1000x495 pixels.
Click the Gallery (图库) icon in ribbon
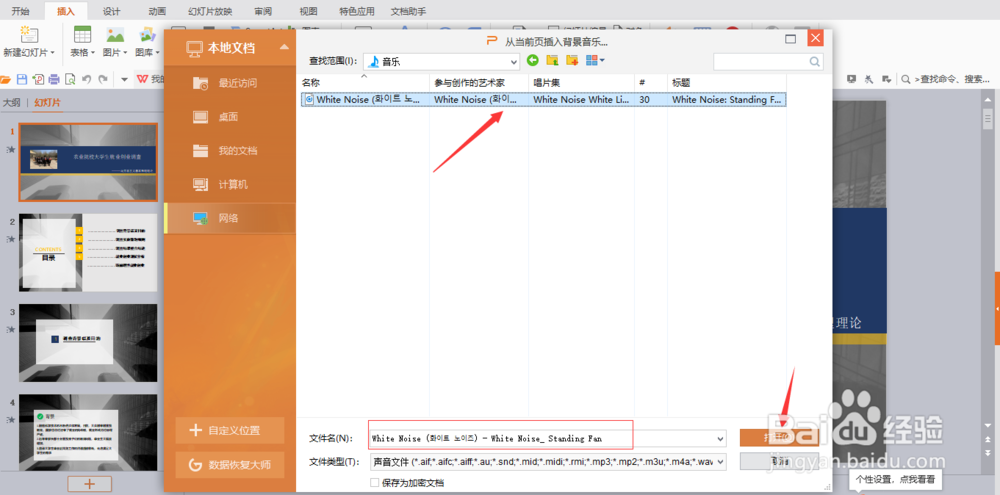click(147, 34)
